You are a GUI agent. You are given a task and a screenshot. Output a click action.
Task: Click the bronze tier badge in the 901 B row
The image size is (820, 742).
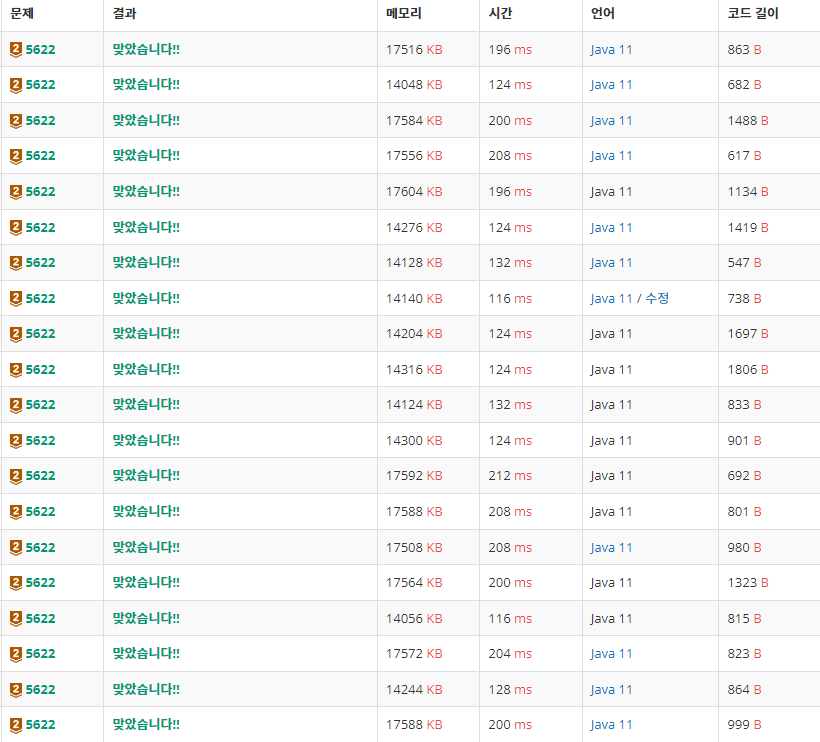coord(16,441)
